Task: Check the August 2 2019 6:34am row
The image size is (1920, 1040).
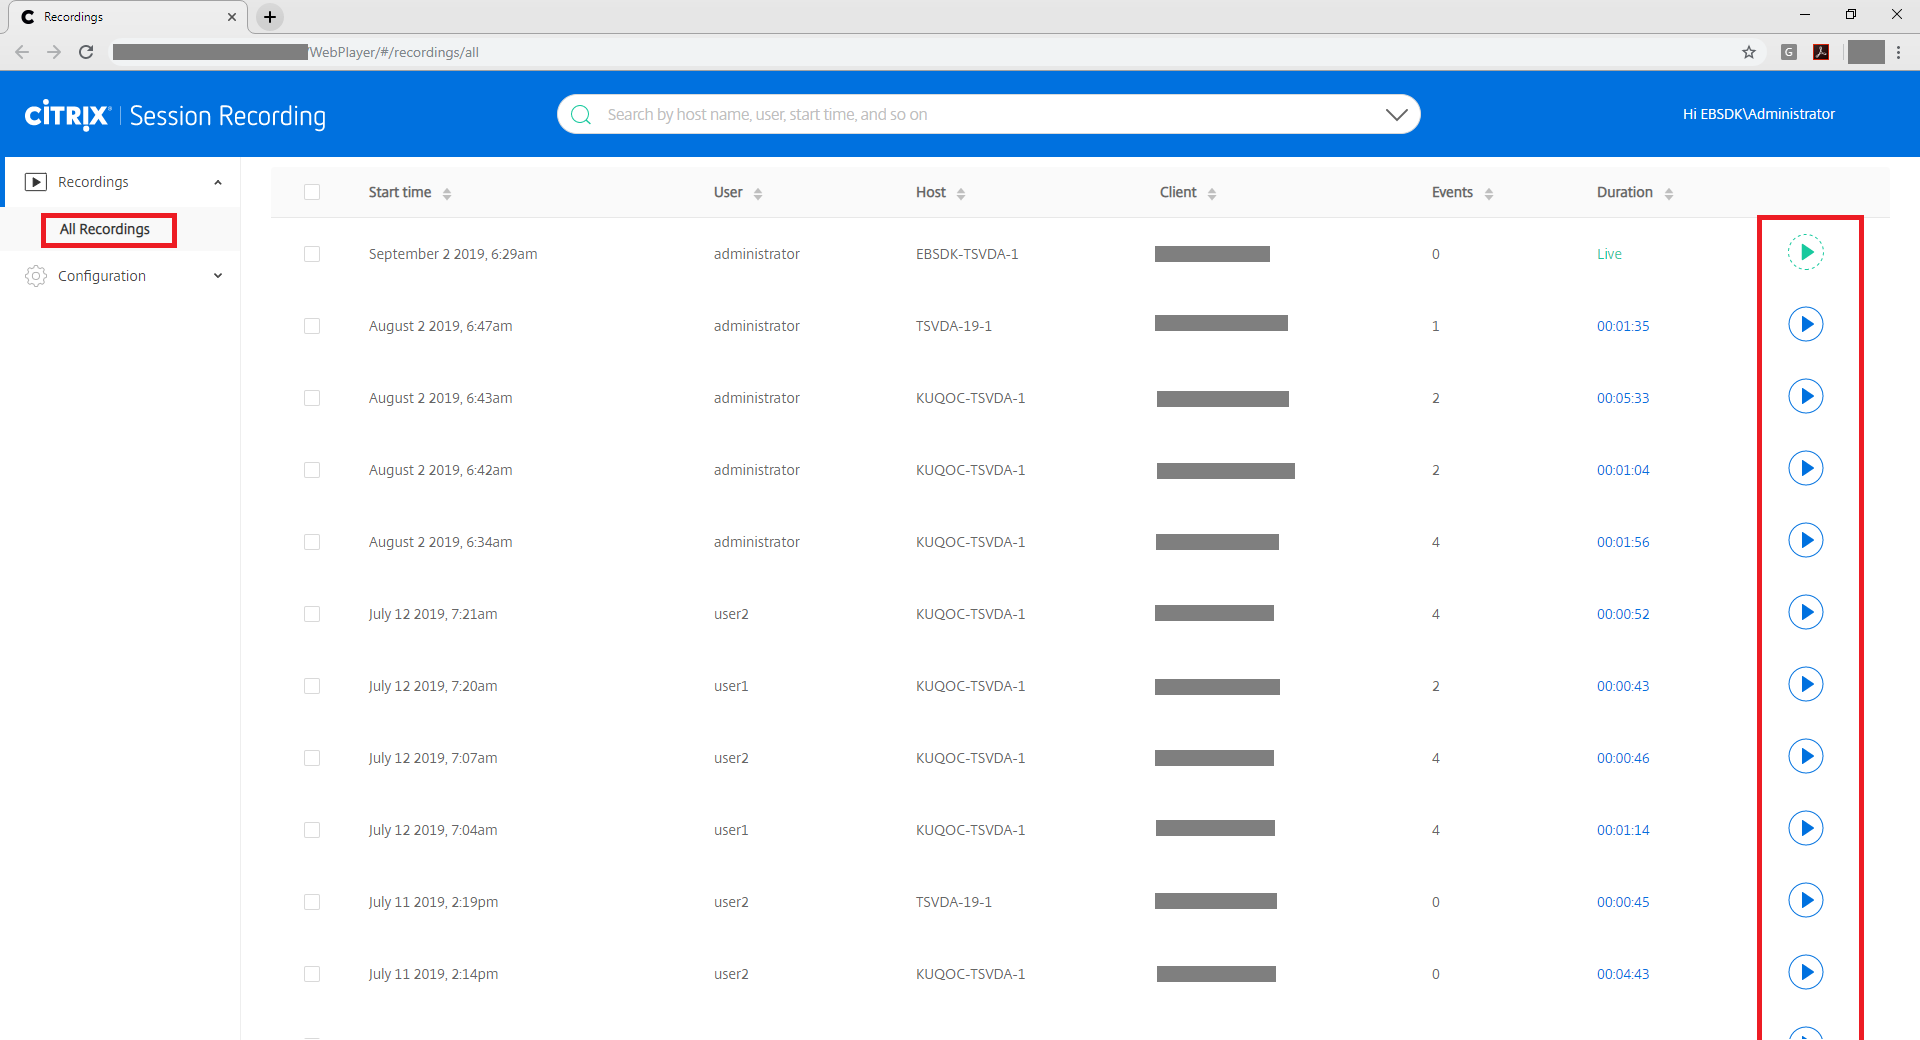Action: 312,542
